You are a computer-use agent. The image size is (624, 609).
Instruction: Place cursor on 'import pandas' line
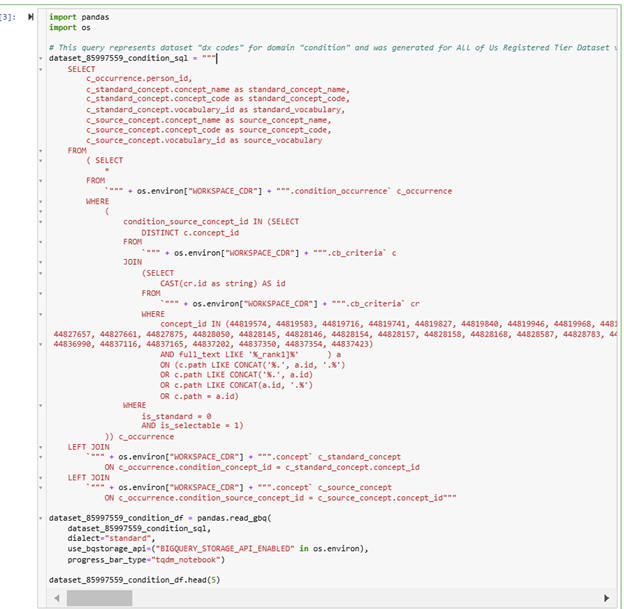click(79, 17)
